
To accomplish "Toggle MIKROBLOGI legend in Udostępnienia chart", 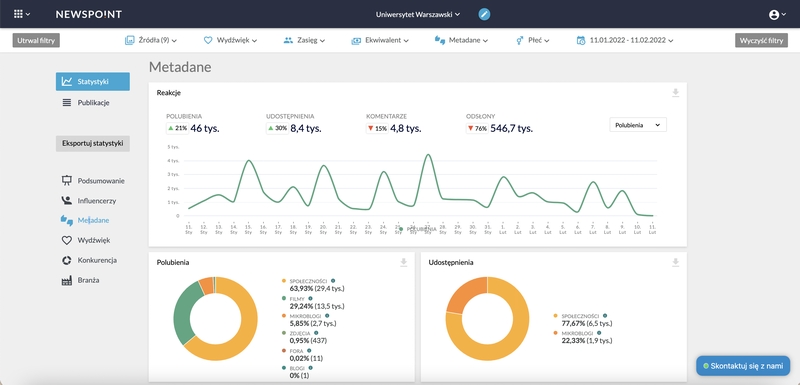I will coord(574,333).
